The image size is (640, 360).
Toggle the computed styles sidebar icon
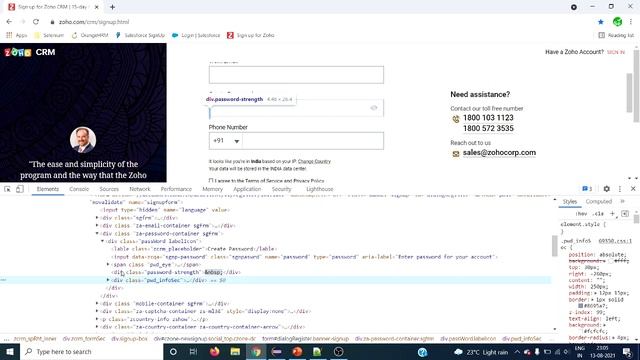point(625,214)
